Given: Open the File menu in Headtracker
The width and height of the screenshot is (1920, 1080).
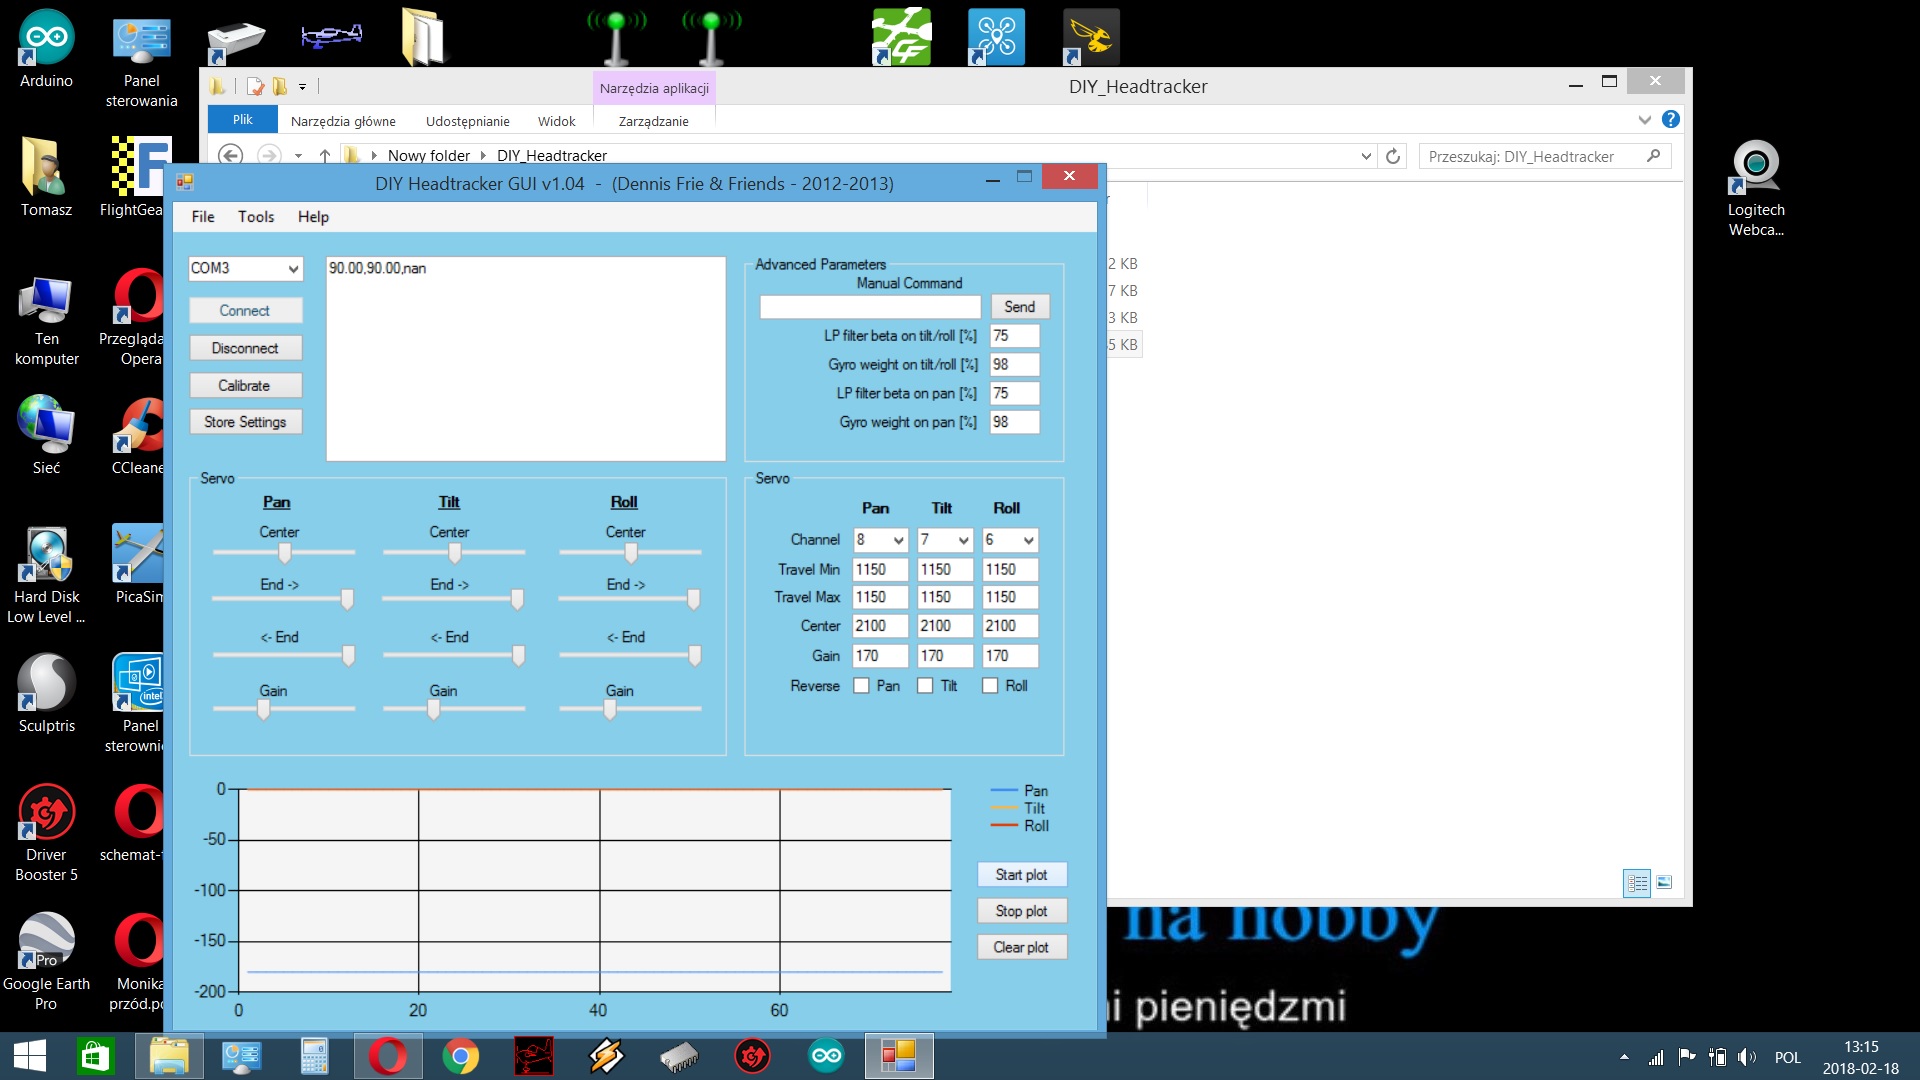Looking at the screenshot, I should click(203, 217).
